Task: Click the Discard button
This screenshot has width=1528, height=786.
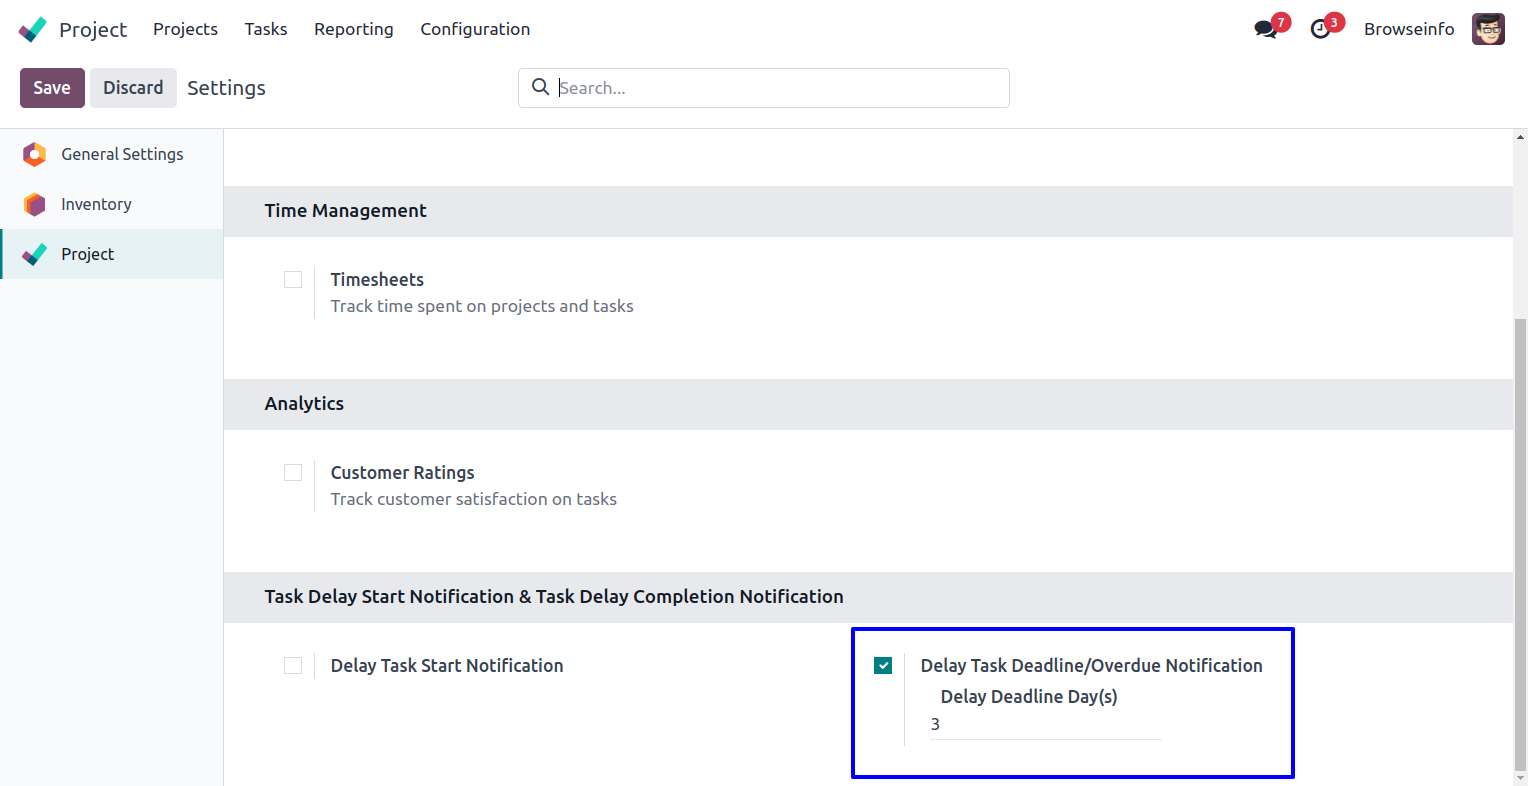Action: click(x=133, y=88)
